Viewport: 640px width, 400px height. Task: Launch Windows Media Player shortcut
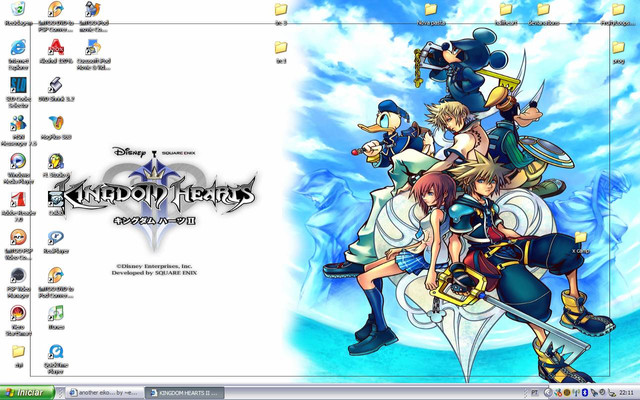coord(18,162)
